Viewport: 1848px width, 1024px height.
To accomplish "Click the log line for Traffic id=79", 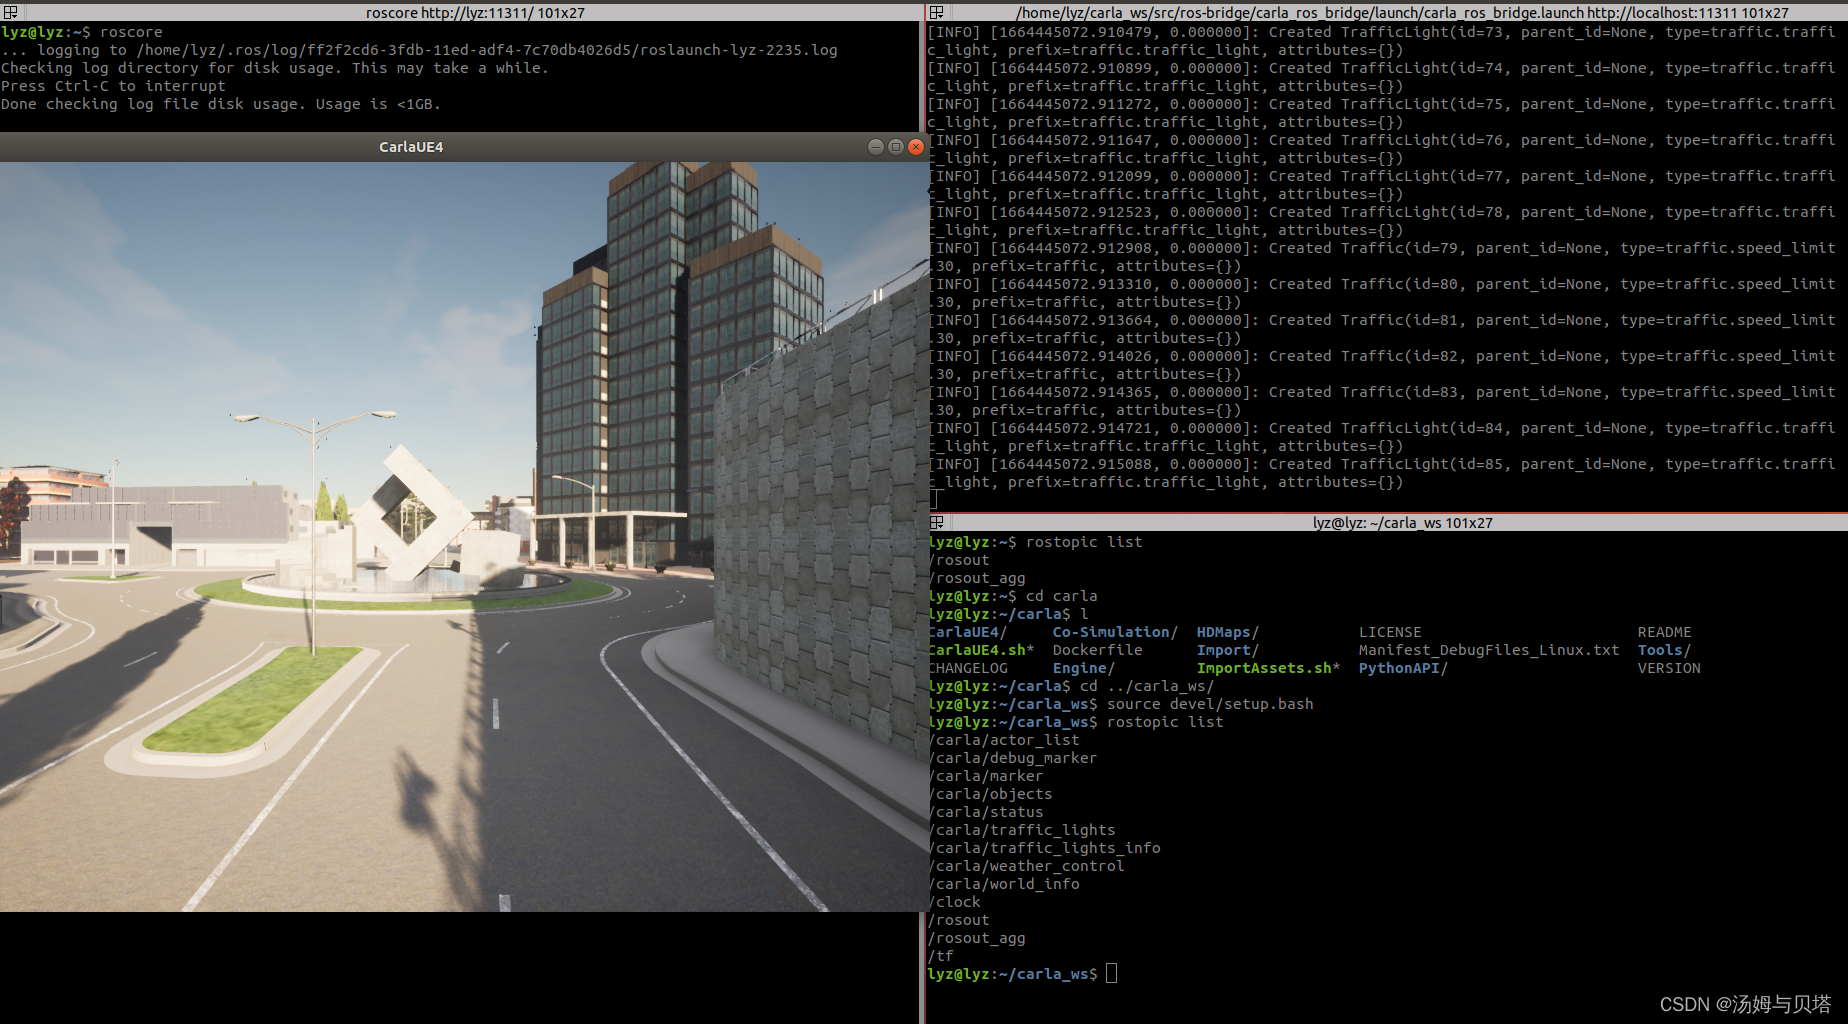I will click(1381, 257).
